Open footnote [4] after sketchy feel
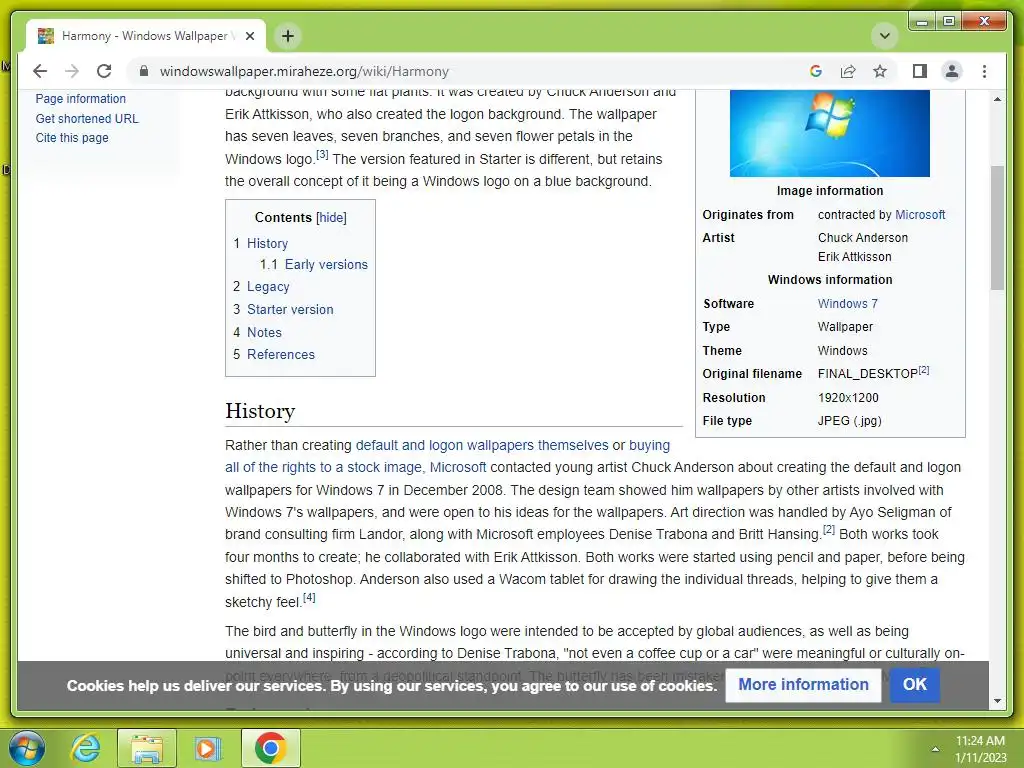This screenshot has width=1024, height=768. coord(310,598)
